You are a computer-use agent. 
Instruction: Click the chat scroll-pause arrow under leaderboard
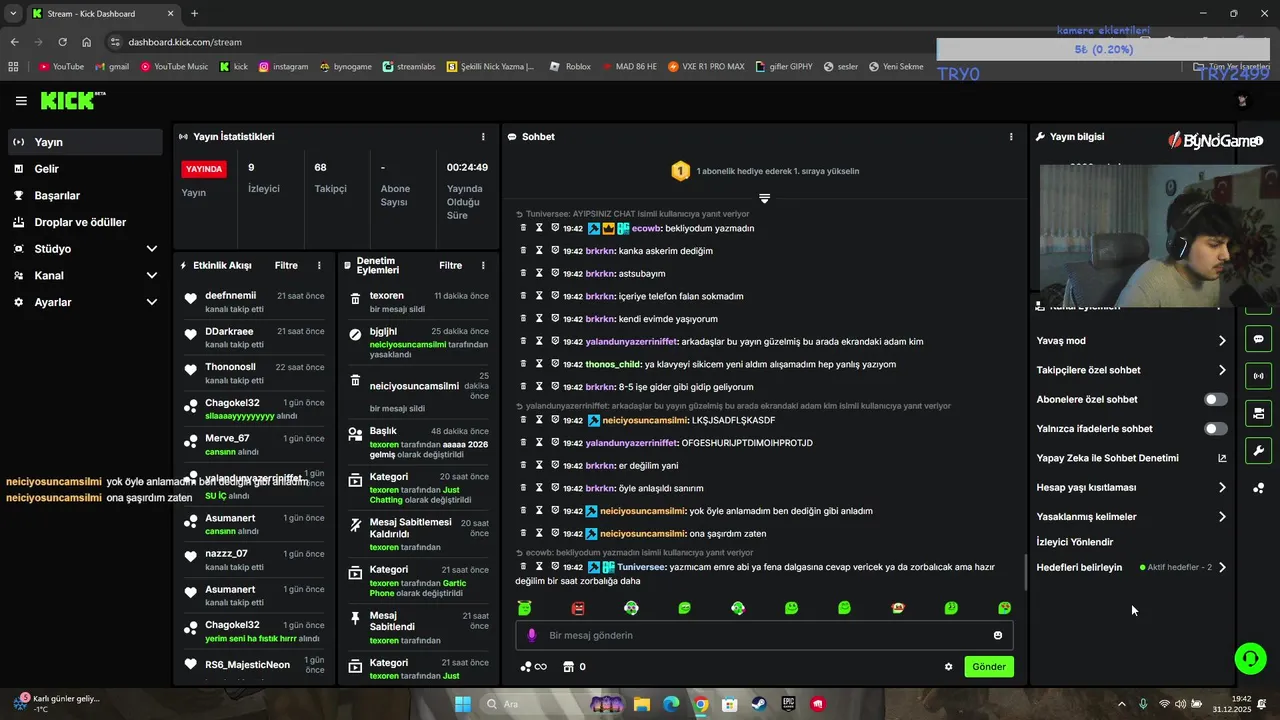(x=764, y=198)
